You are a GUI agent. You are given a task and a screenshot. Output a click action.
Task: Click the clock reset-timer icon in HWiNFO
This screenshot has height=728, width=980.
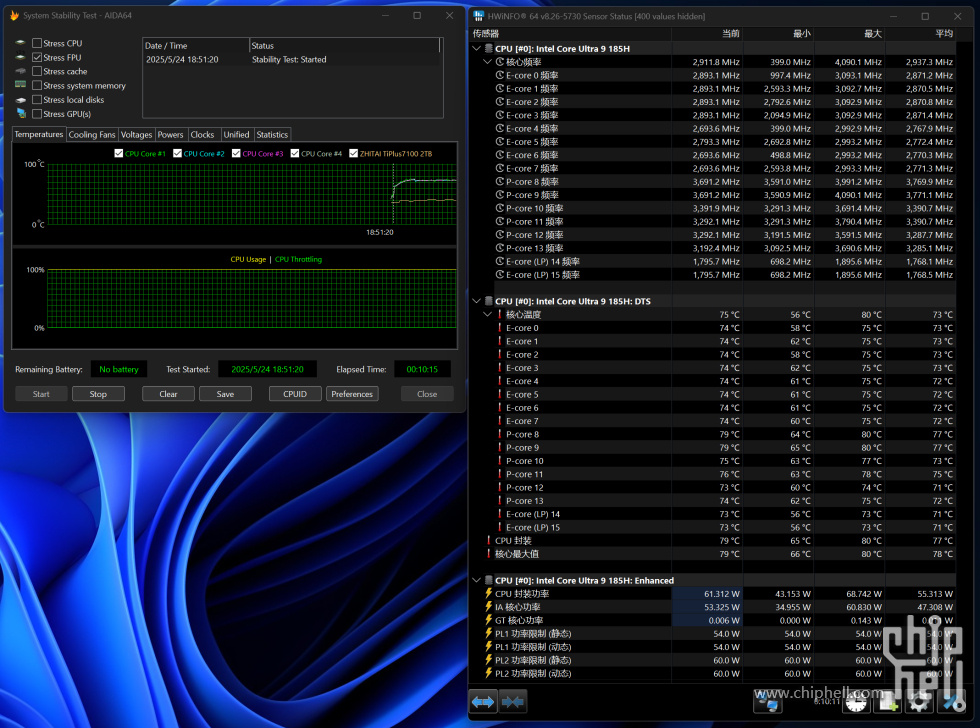point(856,703)
